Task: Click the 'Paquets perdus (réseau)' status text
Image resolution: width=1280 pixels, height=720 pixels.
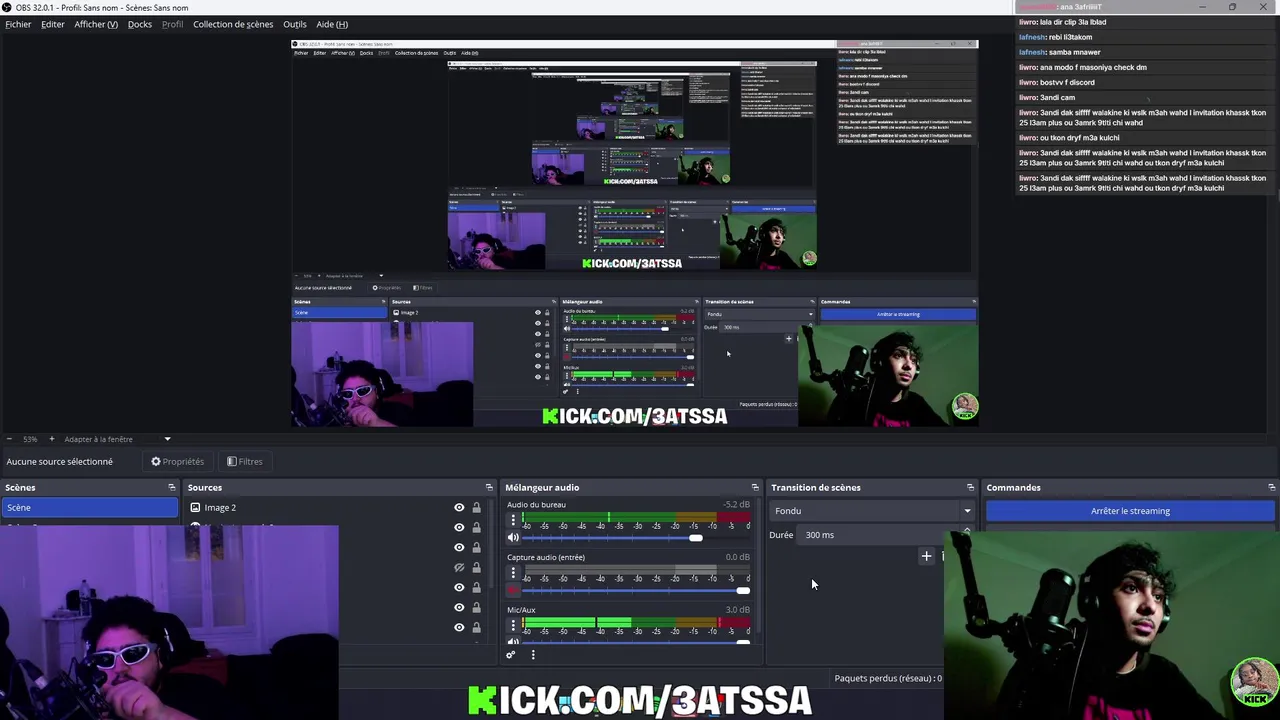Action: 888,678
